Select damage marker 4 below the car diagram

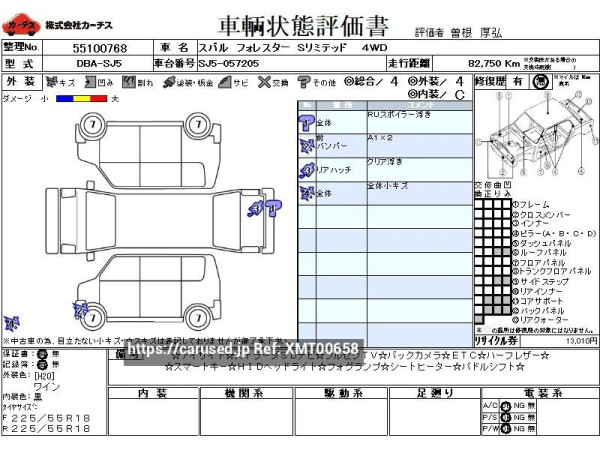pos(11,324)
